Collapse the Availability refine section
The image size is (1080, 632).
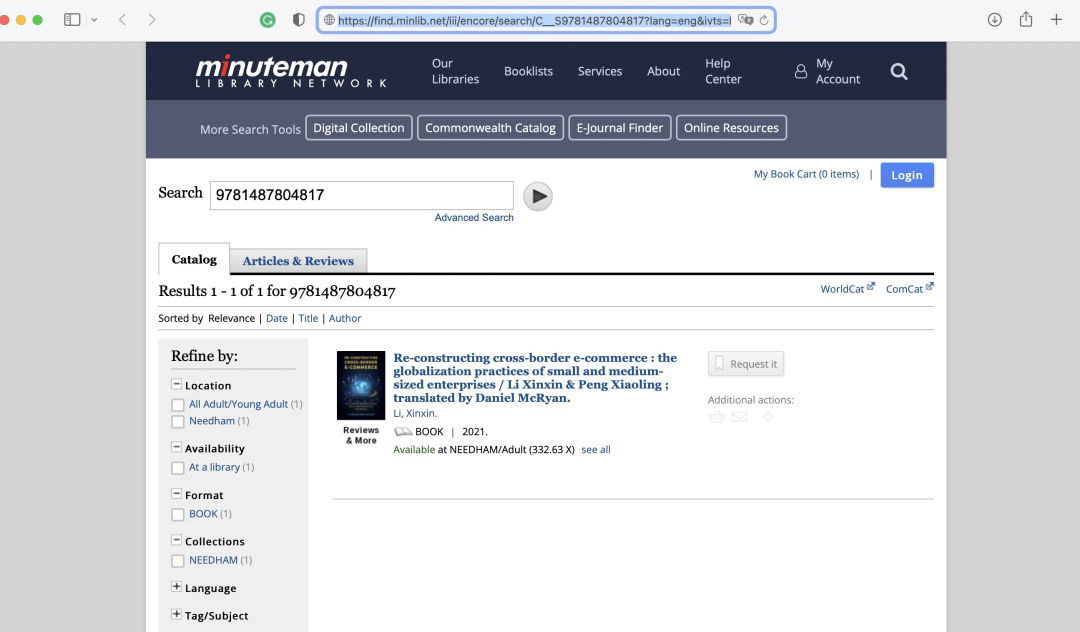[176, 447]
